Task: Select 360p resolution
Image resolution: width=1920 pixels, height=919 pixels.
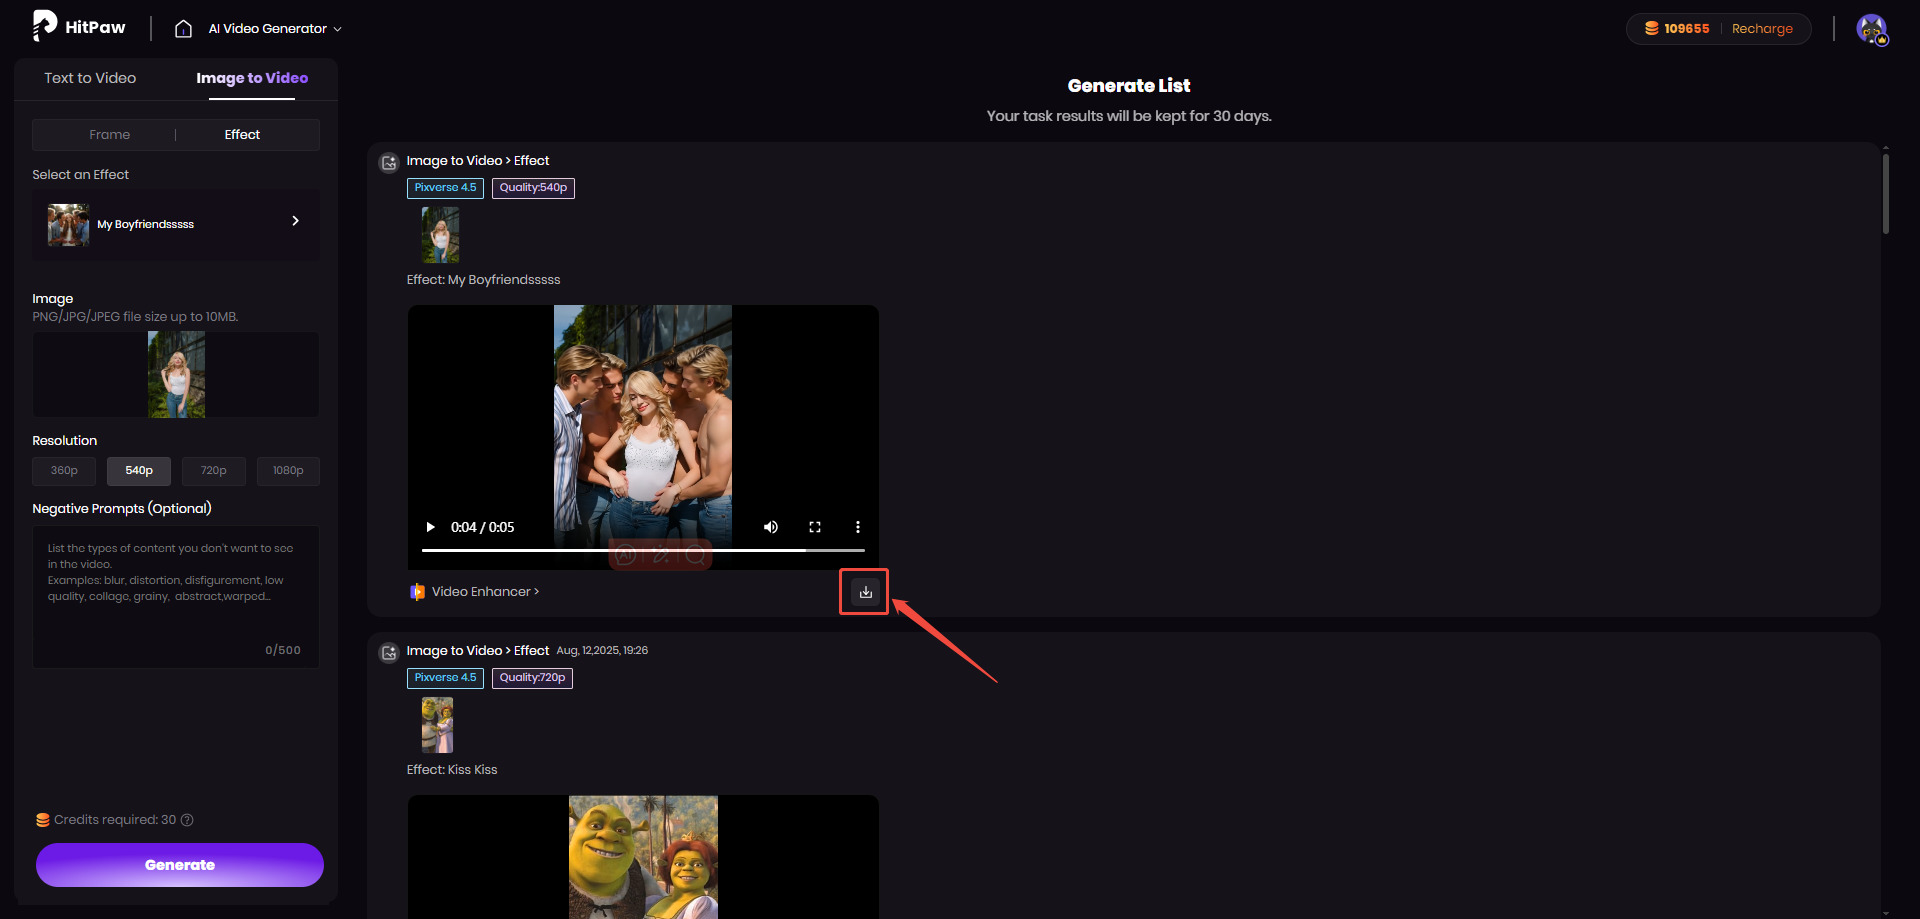Action: click(x=64, y=471)
